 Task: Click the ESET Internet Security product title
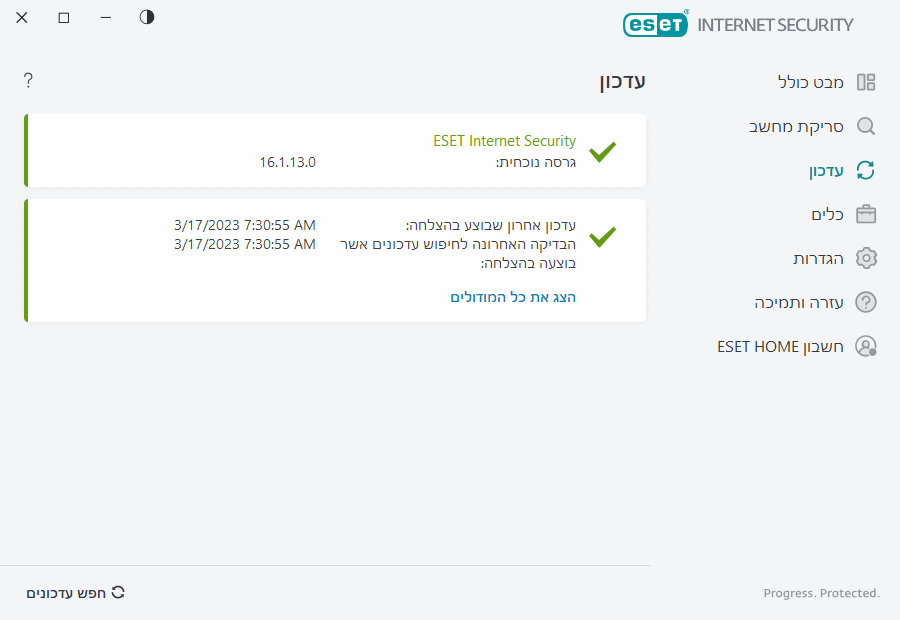pos(504,141)
